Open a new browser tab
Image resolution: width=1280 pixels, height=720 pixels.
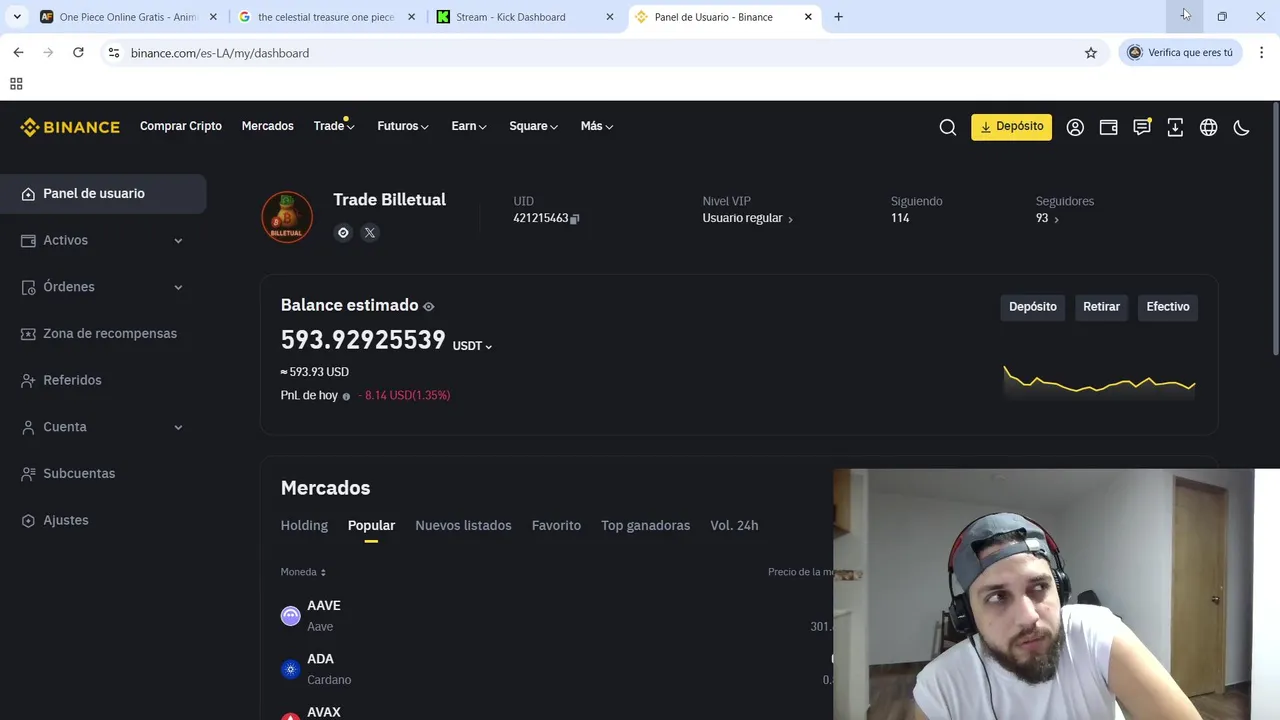pyautogui.click(x=838, y=17)
